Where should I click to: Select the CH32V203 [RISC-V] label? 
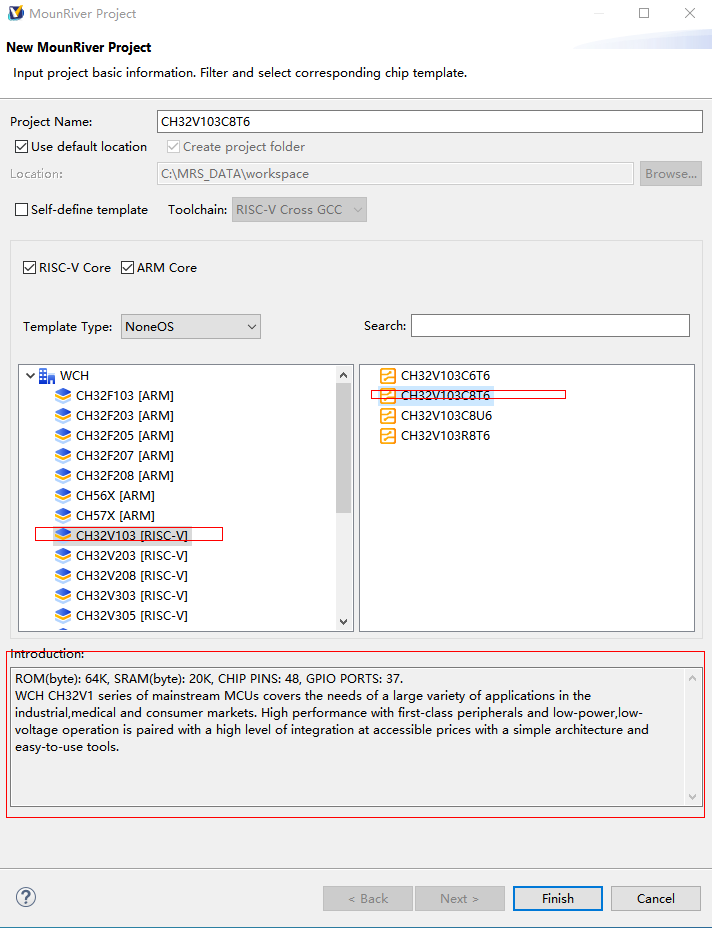[132, 556]
